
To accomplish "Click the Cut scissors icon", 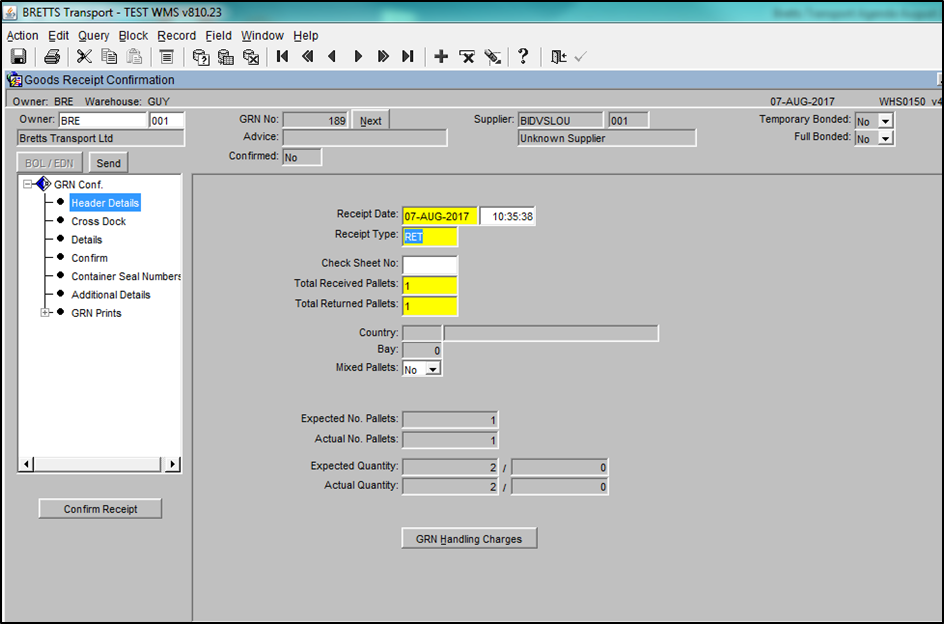I will (x=84, y=57).
